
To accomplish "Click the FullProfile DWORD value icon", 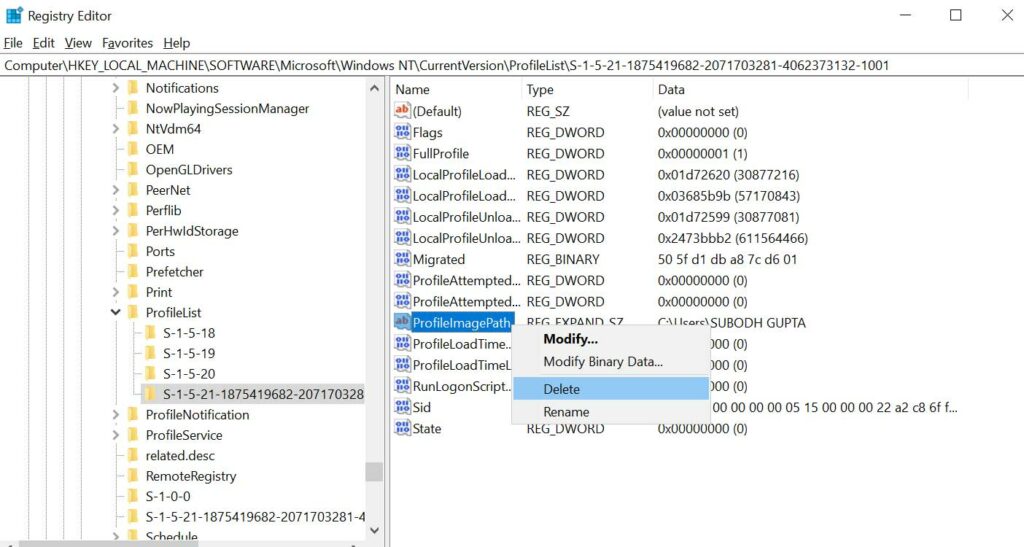I will click(402, 153).
